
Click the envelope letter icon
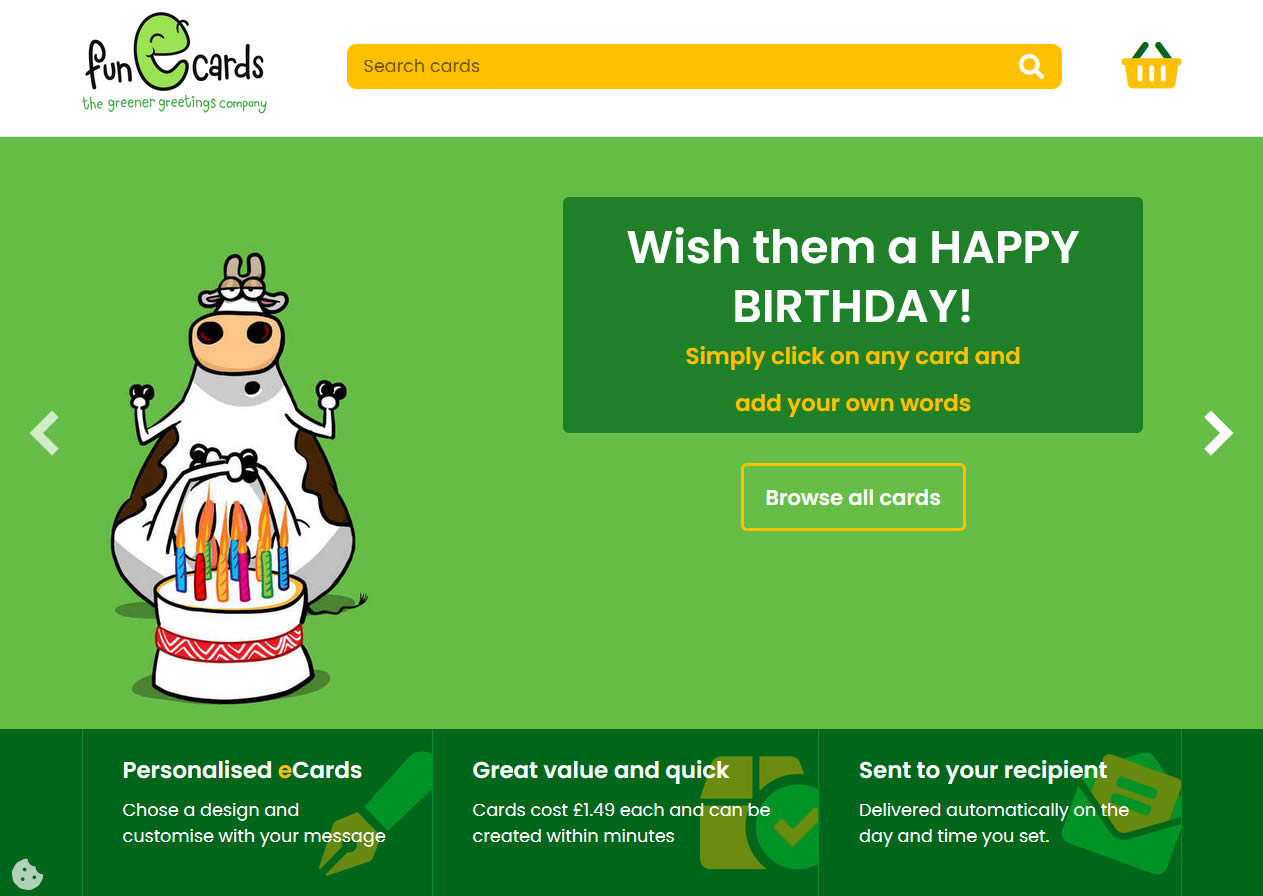click(1122, 813)
